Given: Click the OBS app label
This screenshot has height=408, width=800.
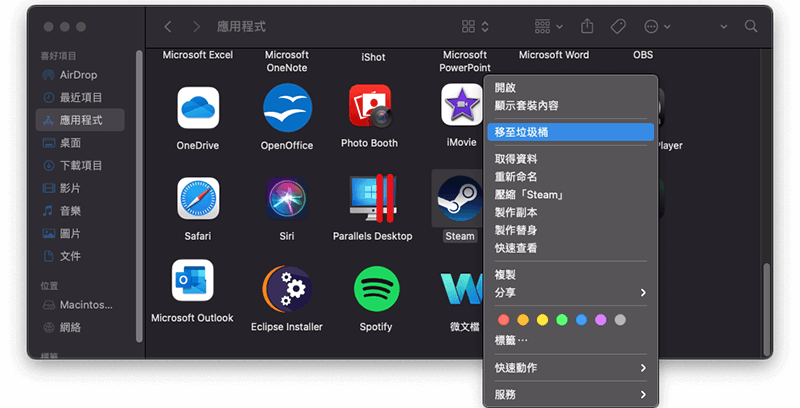Looking at the screenshot, I should [643, 55].
